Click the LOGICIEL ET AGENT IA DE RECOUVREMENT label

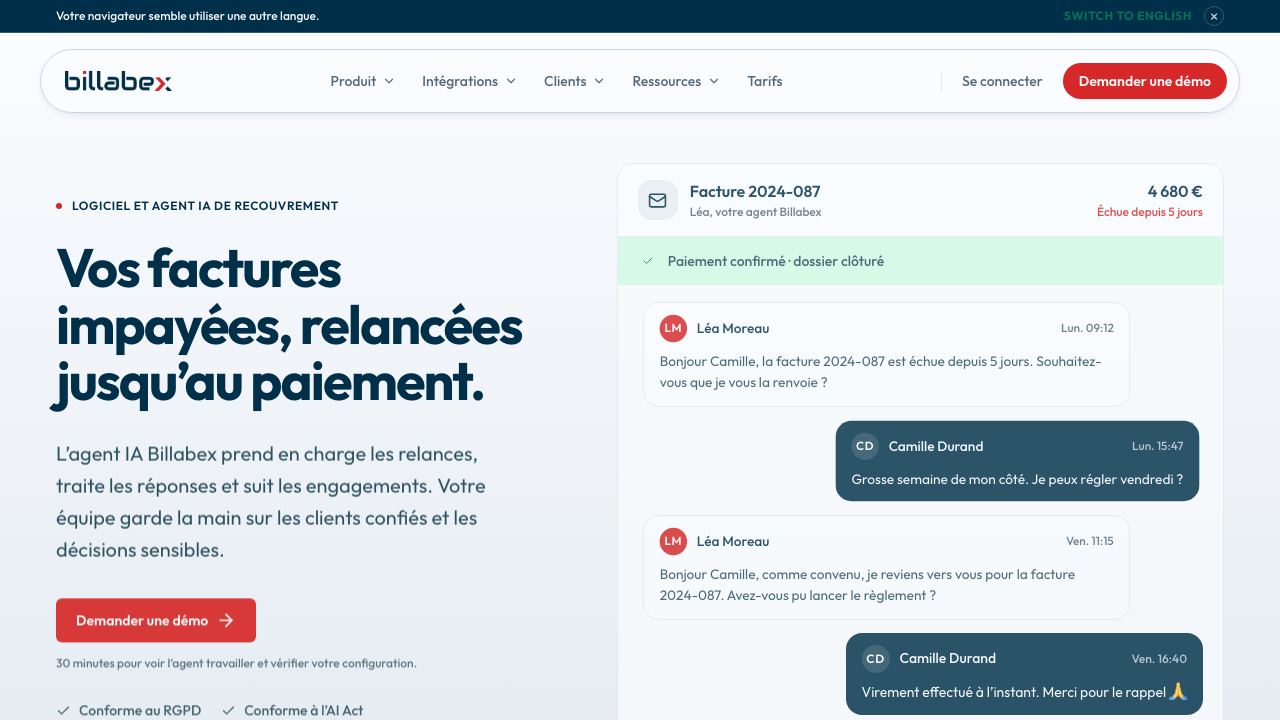tap(205, 206)
